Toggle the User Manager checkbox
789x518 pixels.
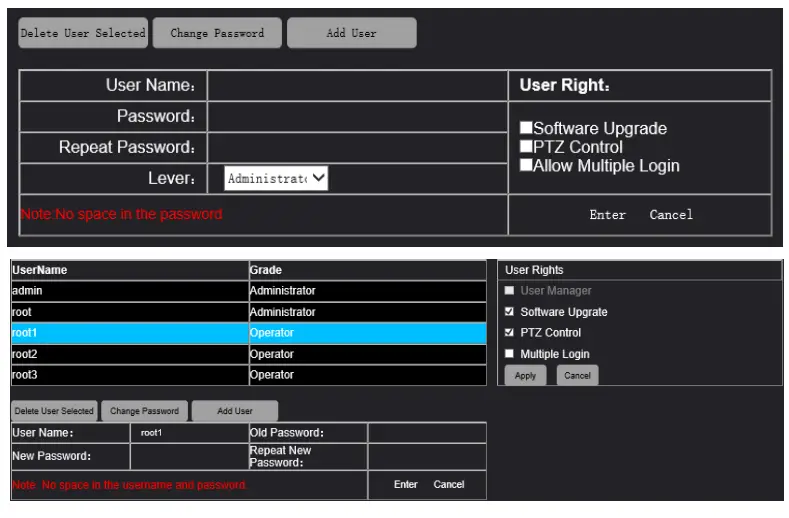[x=509, y=290]
